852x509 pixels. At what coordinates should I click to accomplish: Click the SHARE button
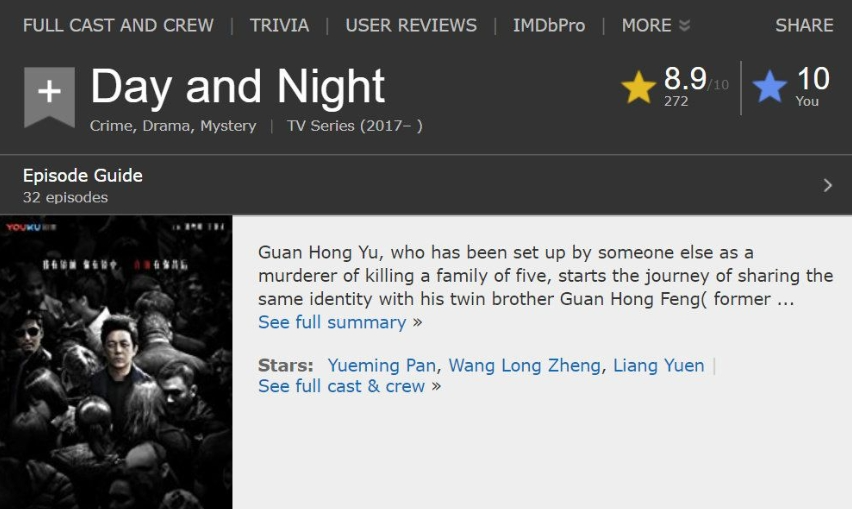pos(804,25)
